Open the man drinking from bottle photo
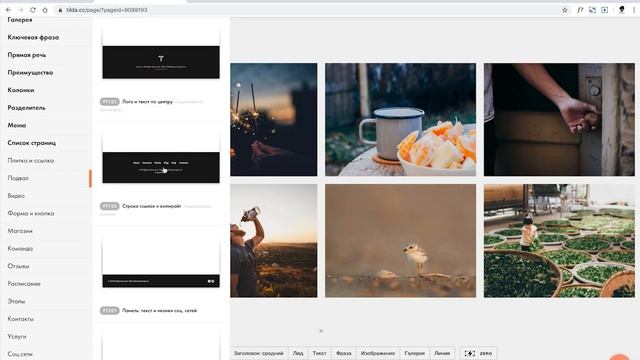 [x=273, y=240]
